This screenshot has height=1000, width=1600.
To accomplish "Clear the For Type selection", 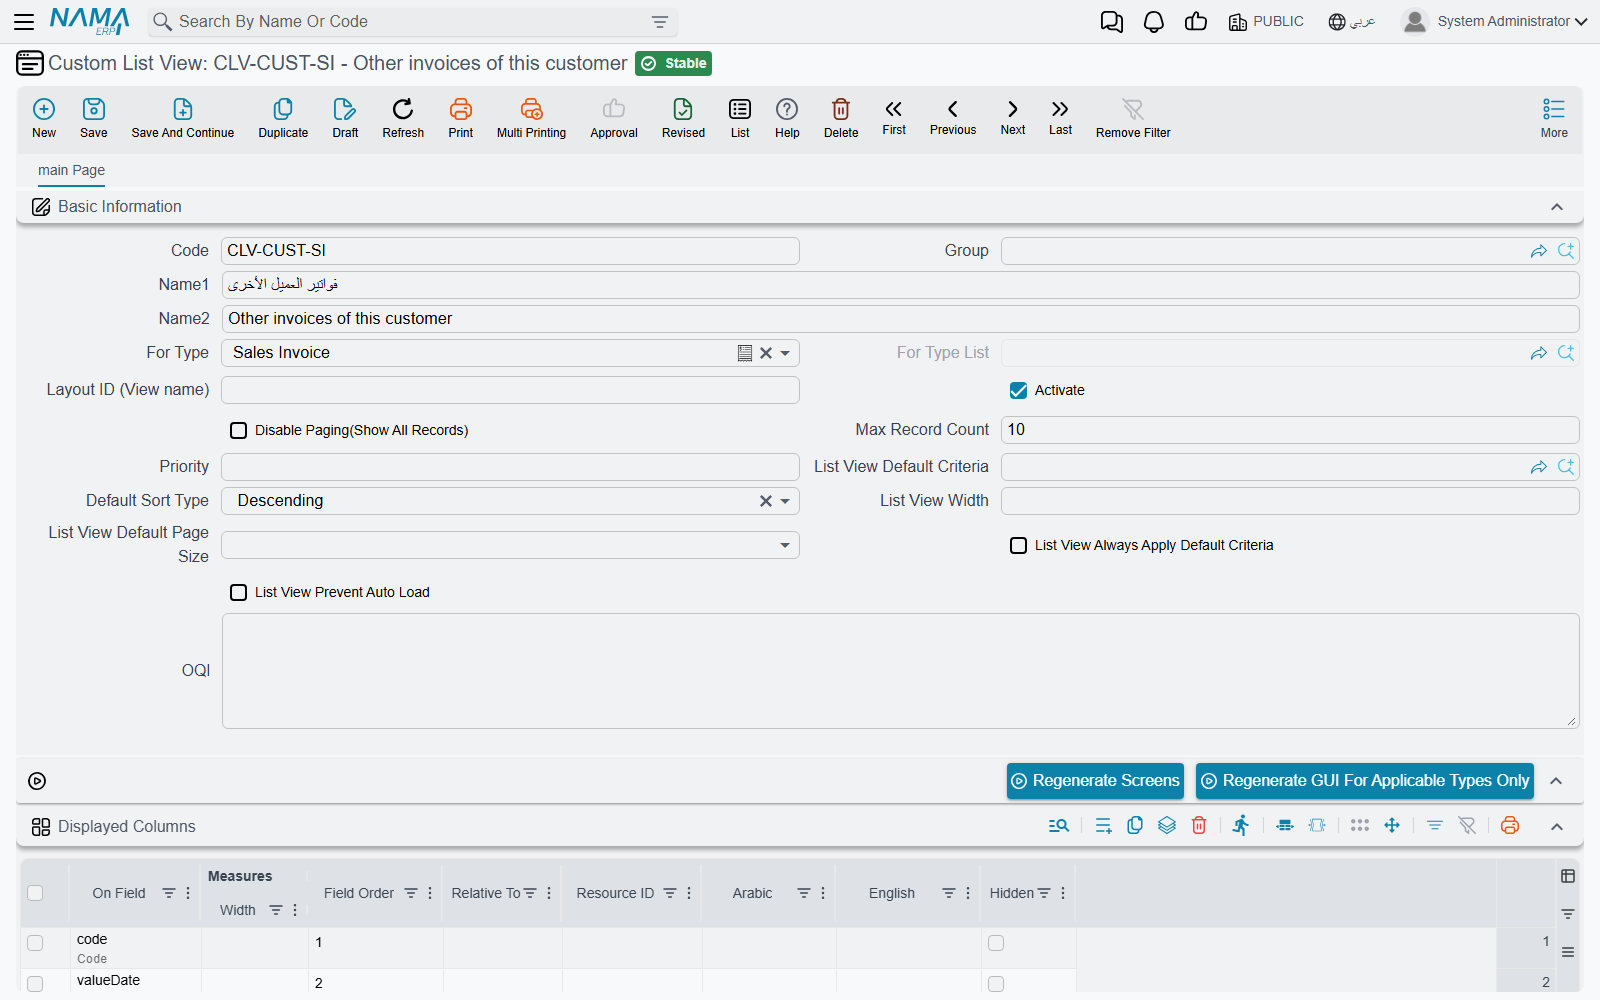I will (x=766, y=353).
